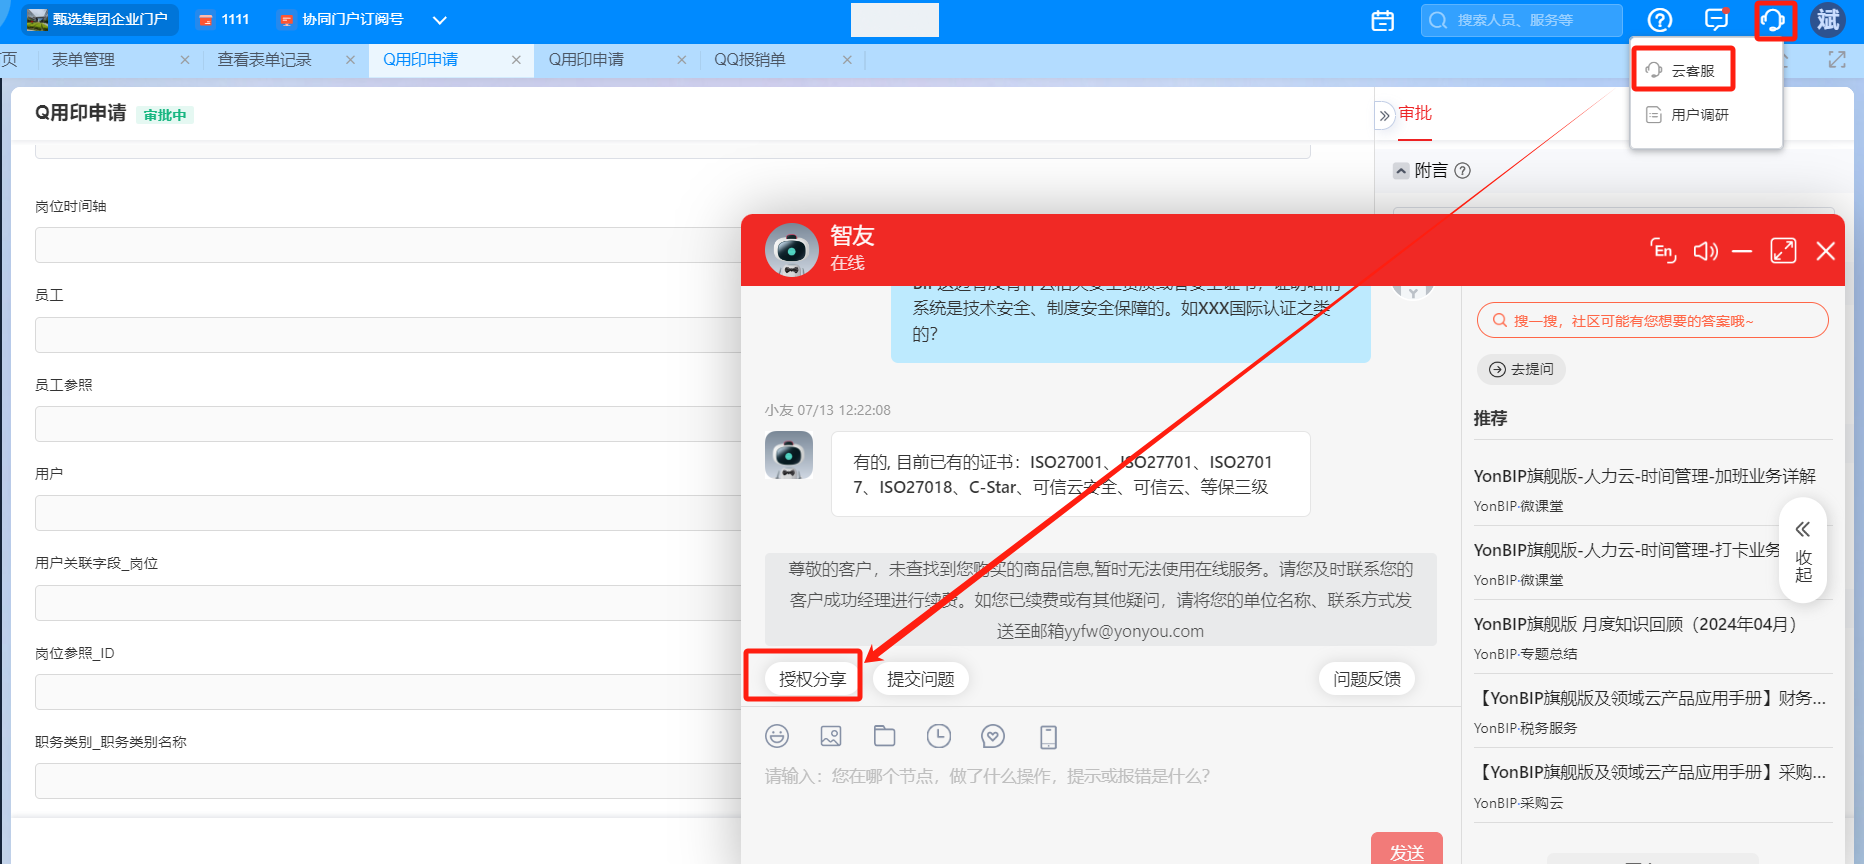Open the 1111 portal shortcut
This screenshot has height=864, width=1864.
[224, 19]
